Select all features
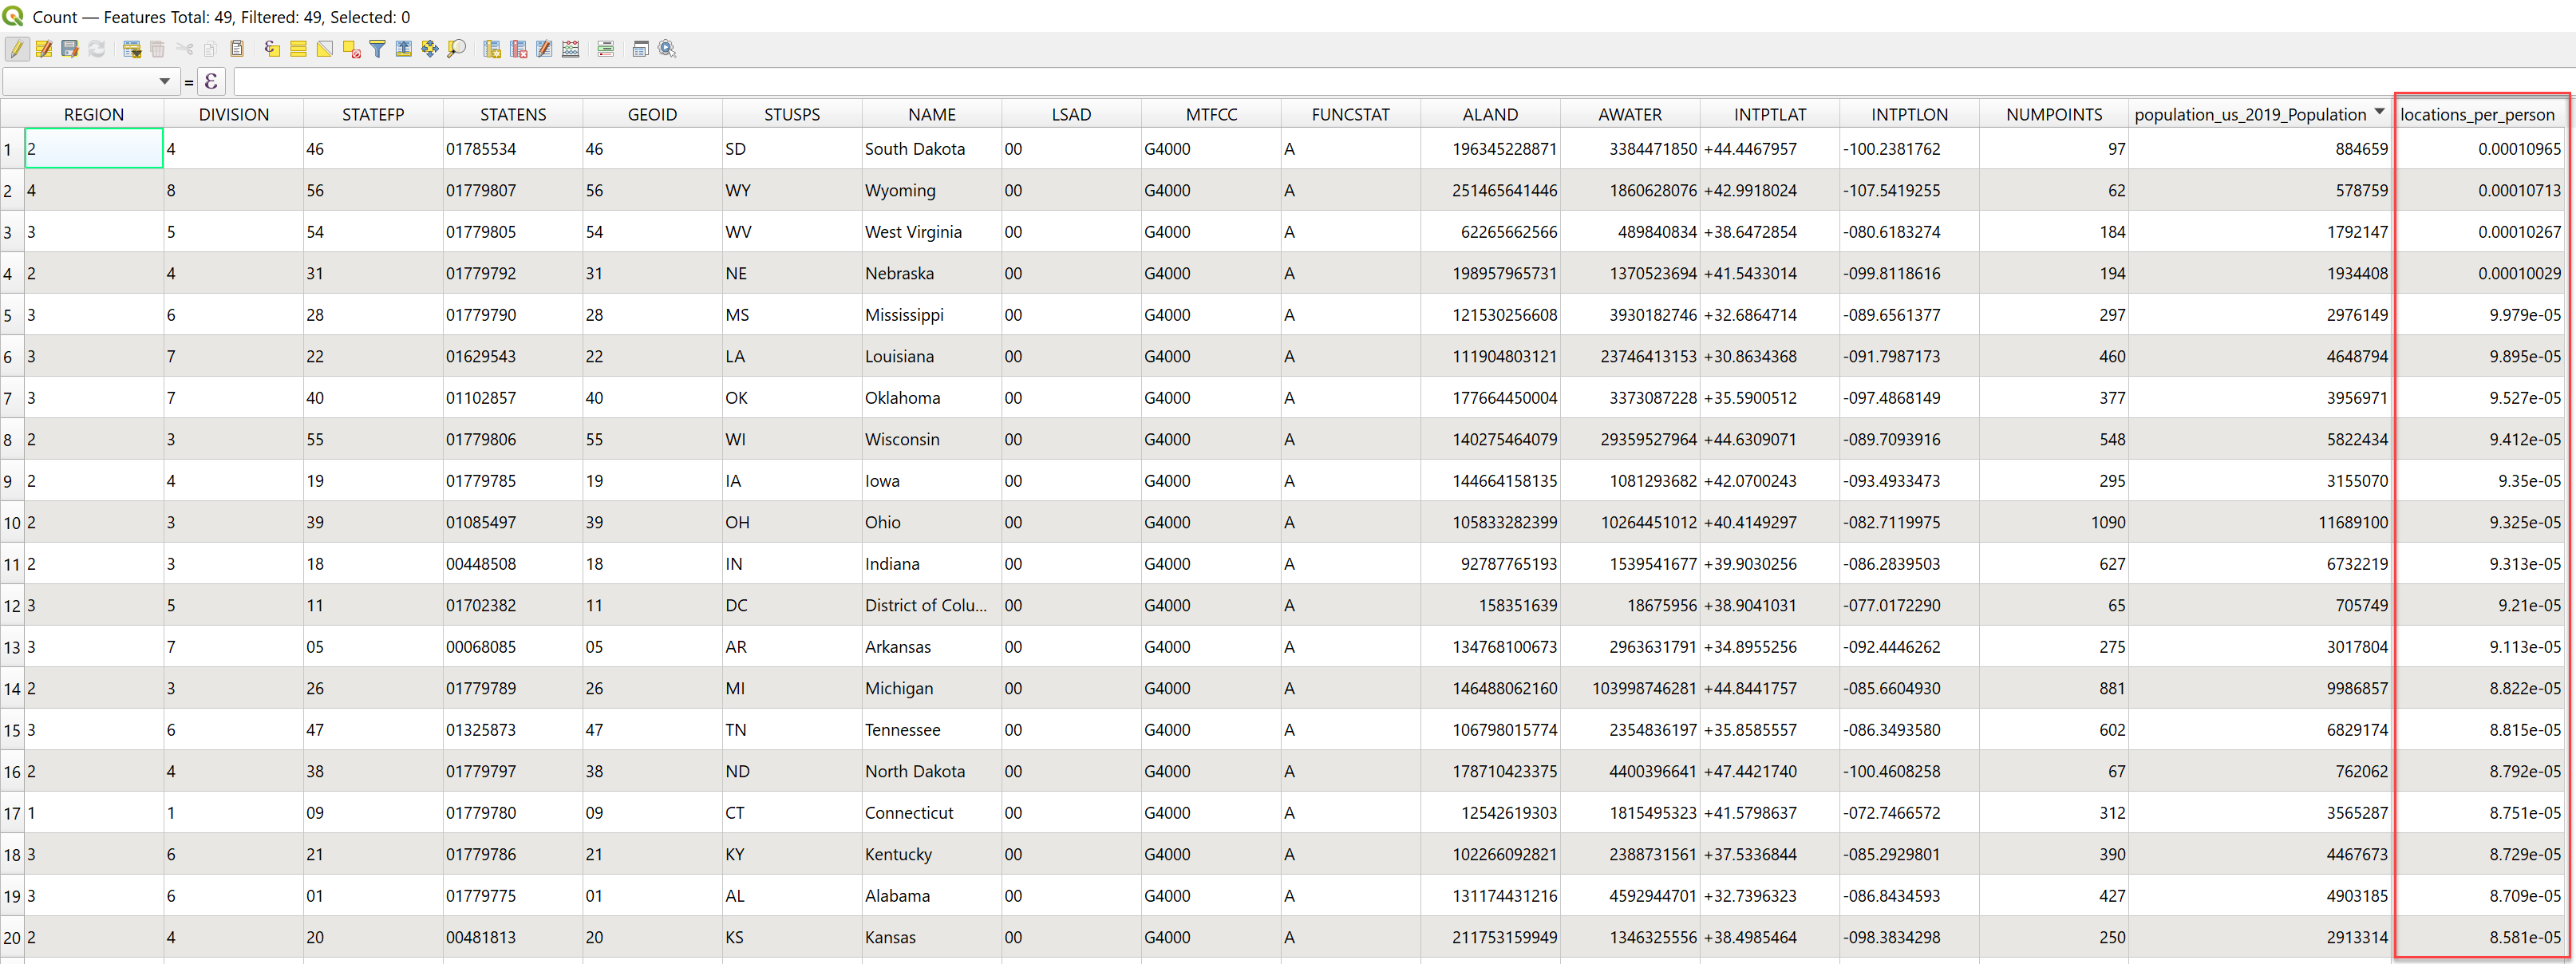 (x=298, y=49)
